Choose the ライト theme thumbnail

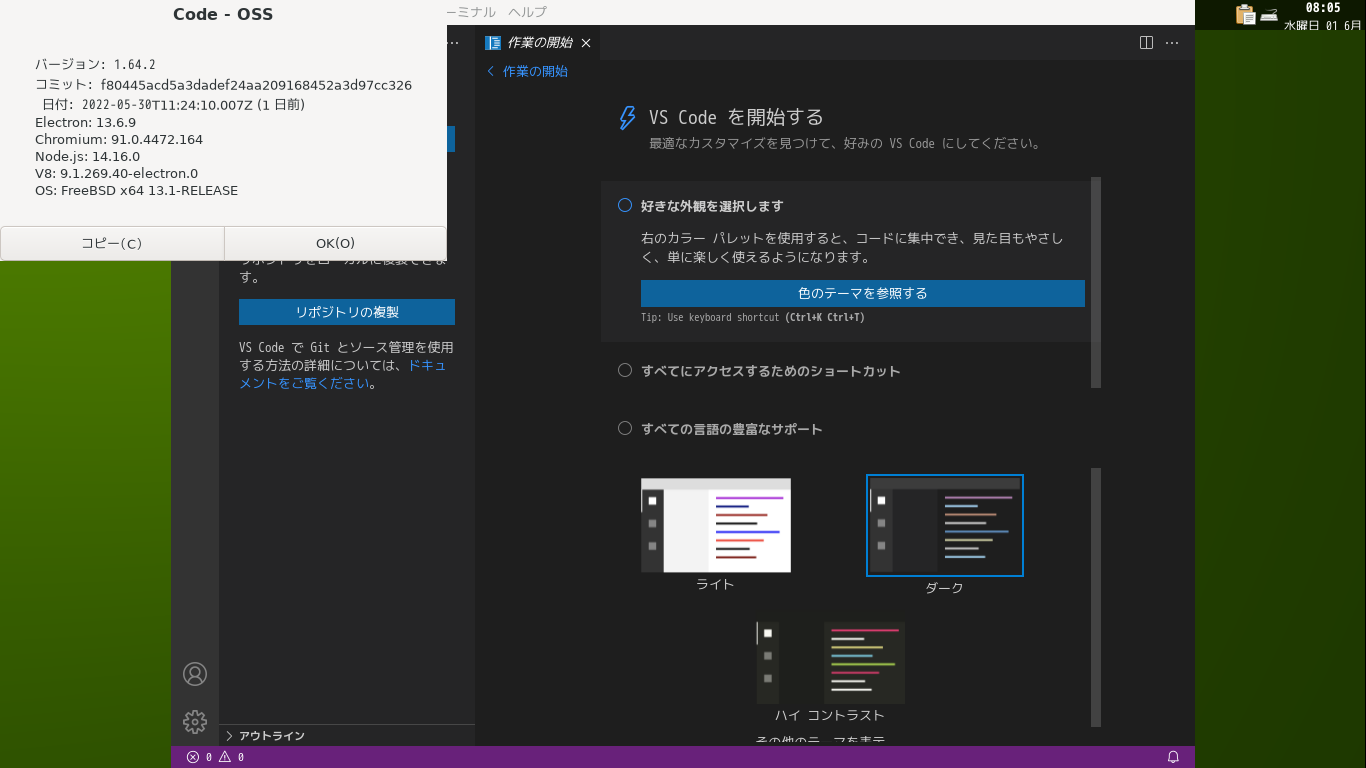click(716, 525)
